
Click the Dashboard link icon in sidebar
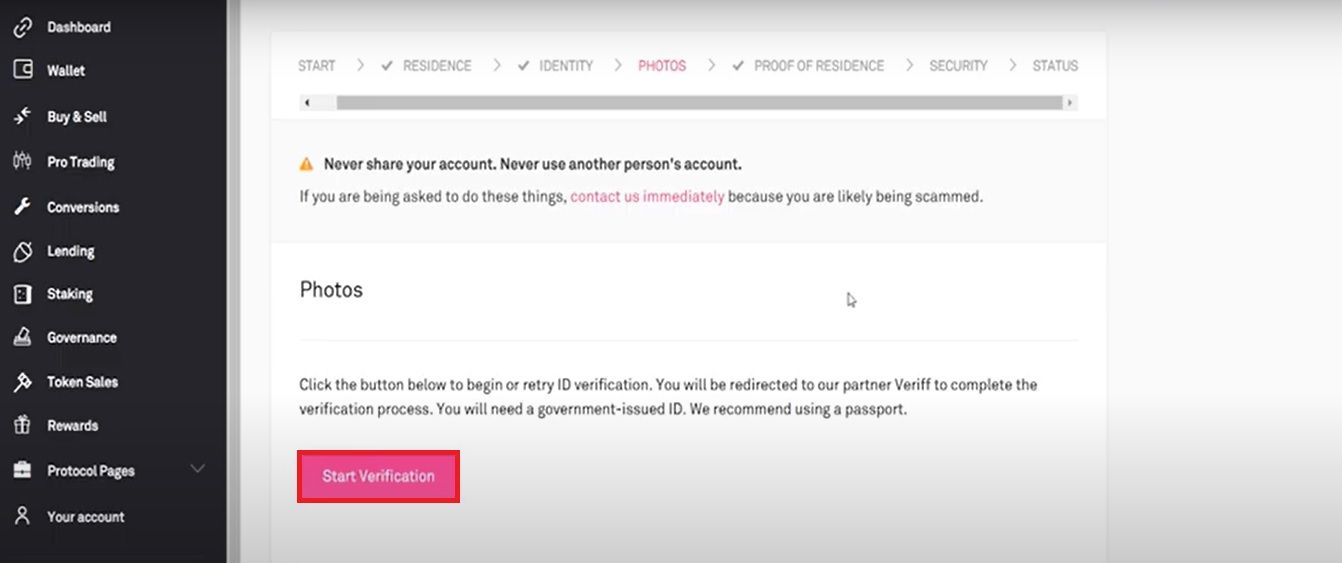(22, 27)
